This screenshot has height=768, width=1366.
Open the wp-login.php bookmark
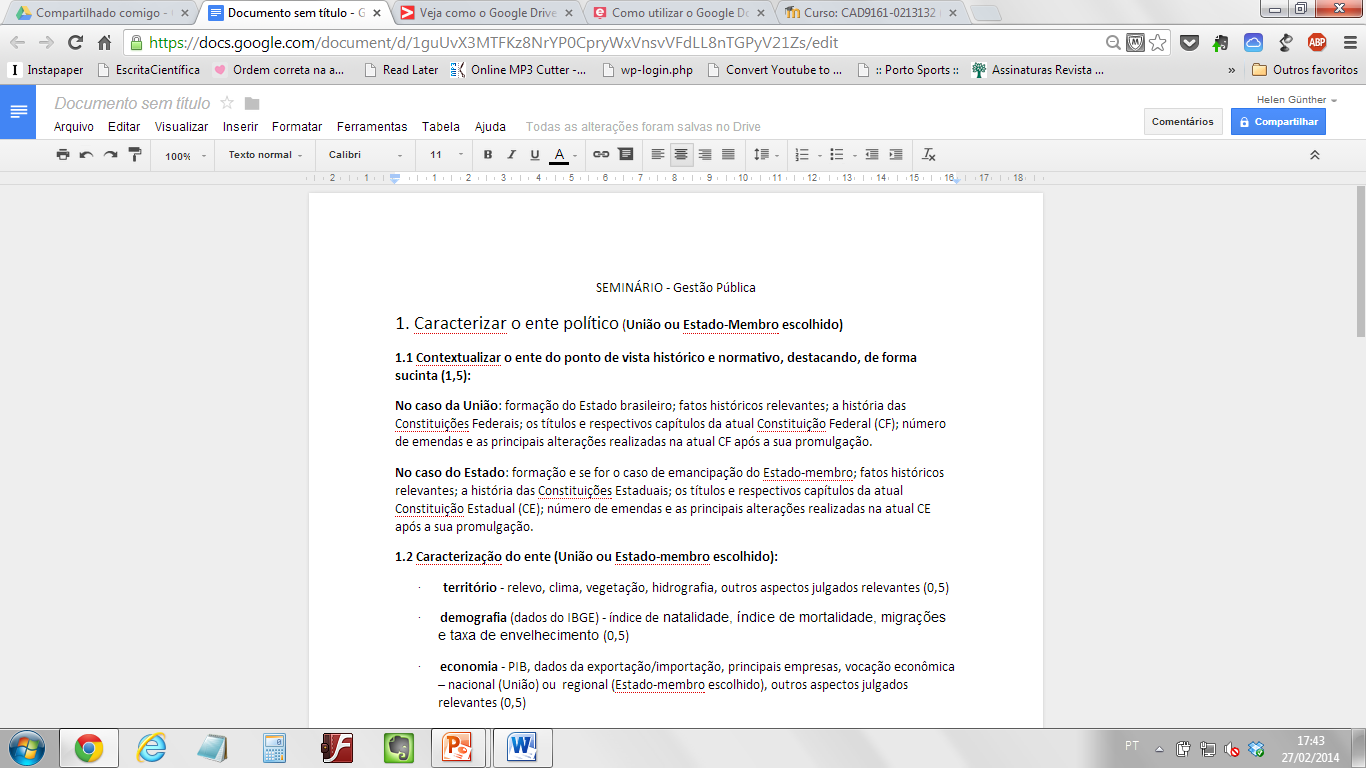click(x=648, y=70)
